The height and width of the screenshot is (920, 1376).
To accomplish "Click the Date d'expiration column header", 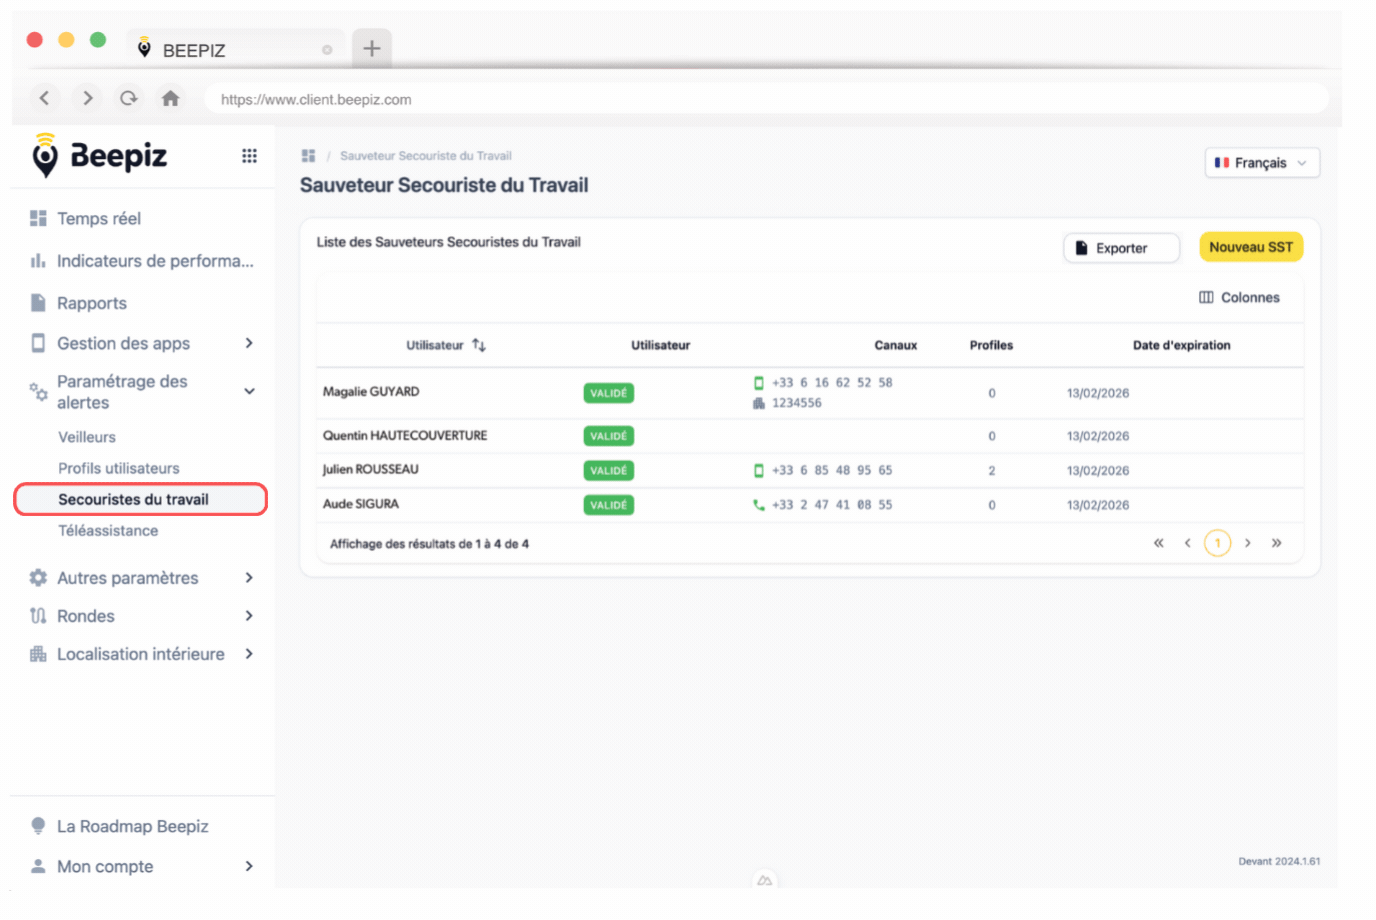I will [1181, 345].
